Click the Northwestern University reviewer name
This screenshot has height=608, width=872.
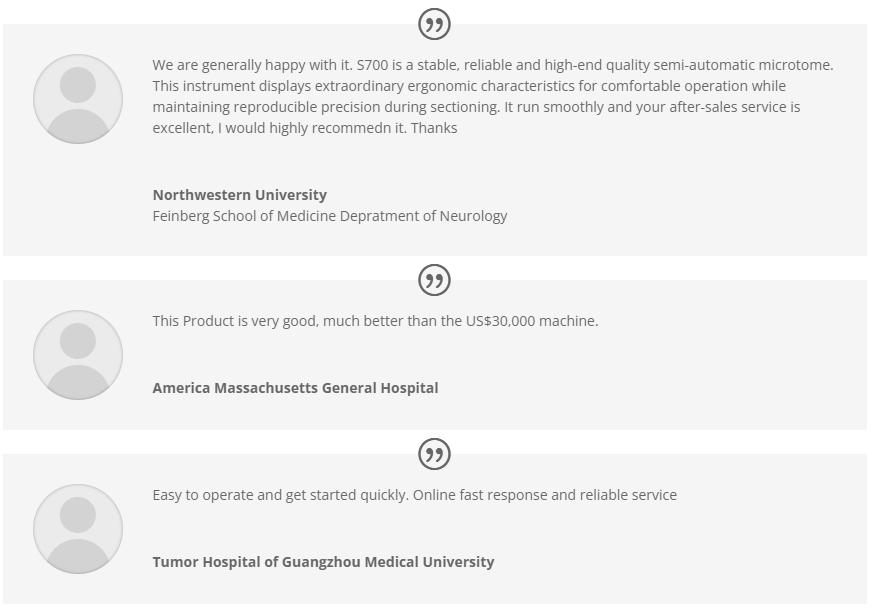point(239,195)
